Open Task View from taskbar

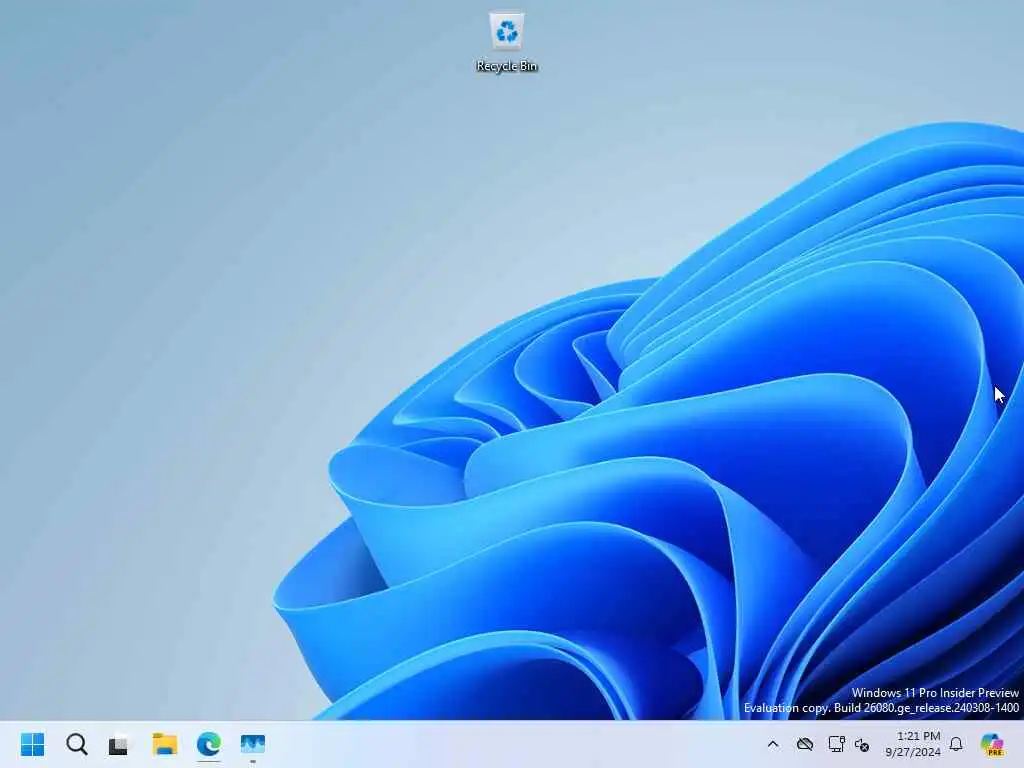119,744
